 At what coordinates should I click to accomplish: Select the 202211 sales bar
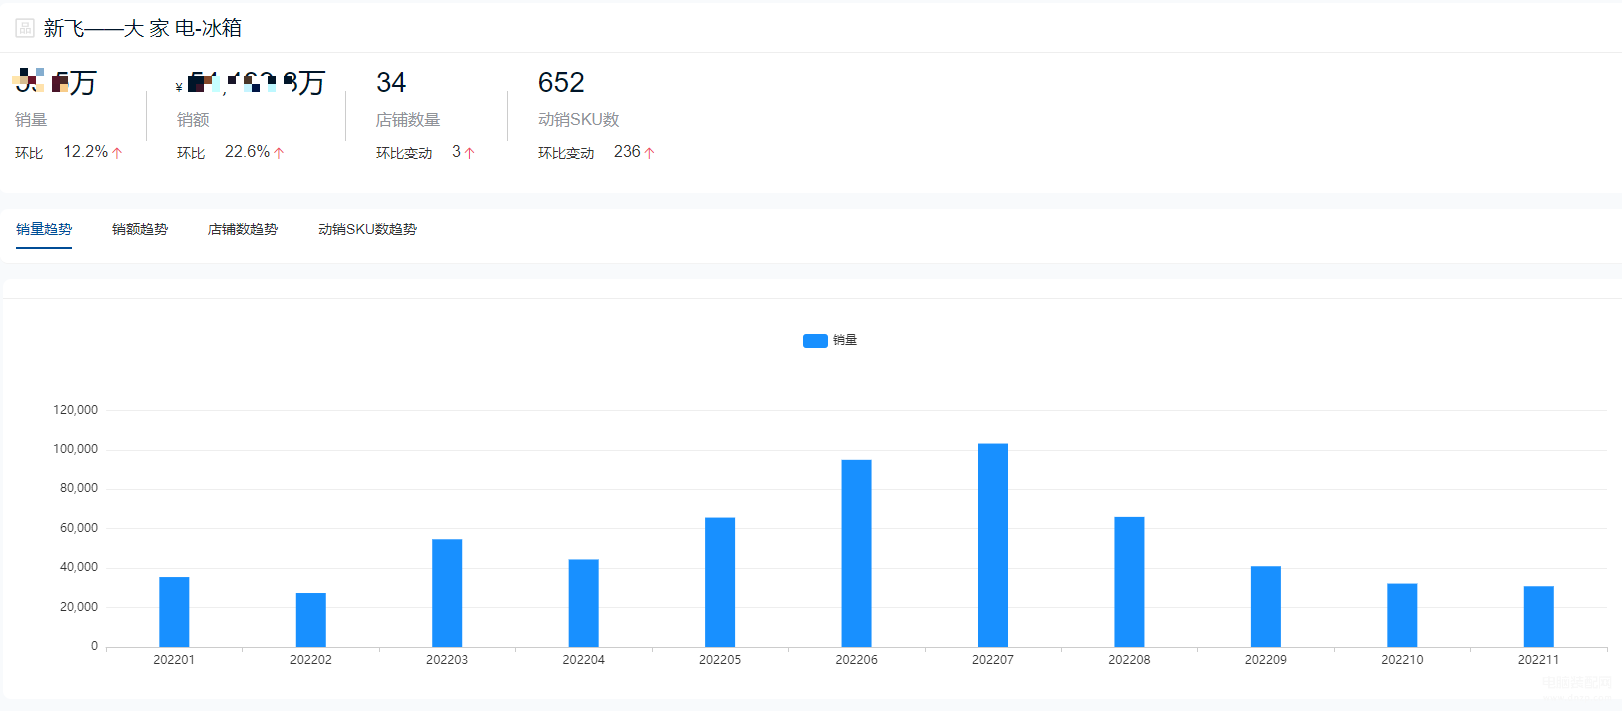(1539, 617)
